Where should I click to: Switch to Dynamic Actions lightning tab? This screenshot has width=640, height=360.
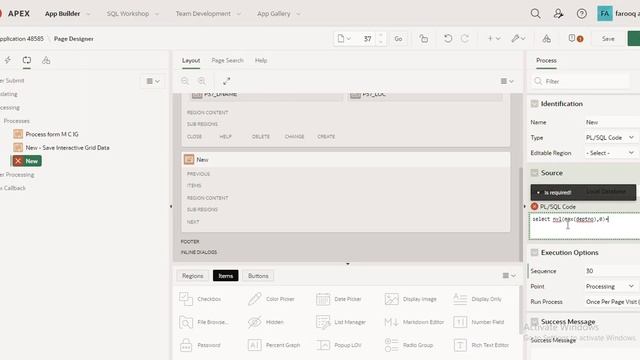[x=8, y=60]
